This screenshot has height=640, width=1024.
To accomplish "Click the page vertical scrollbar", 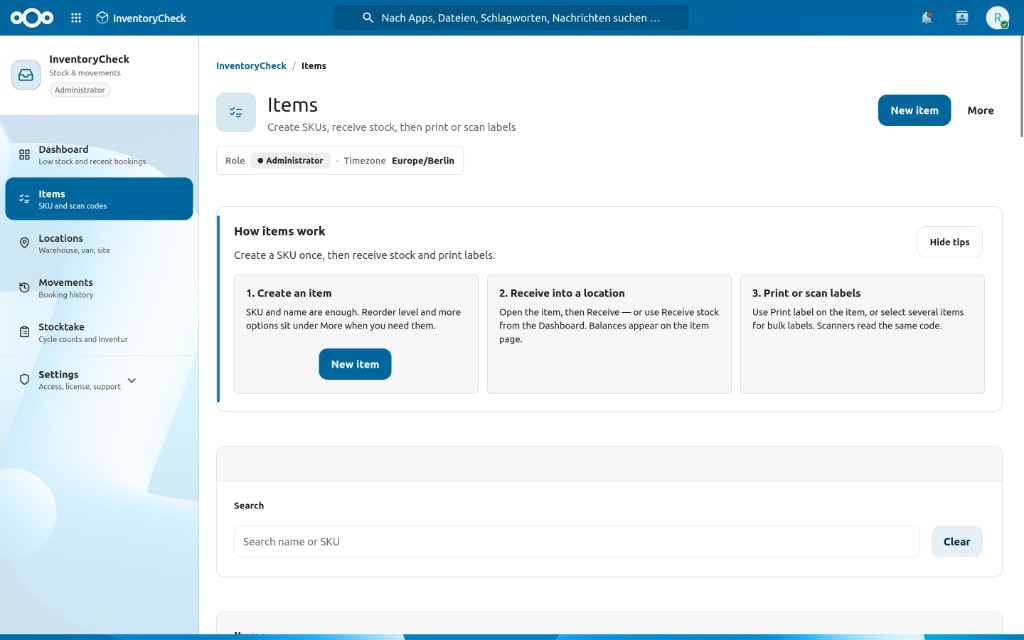I will point(1021,85).
